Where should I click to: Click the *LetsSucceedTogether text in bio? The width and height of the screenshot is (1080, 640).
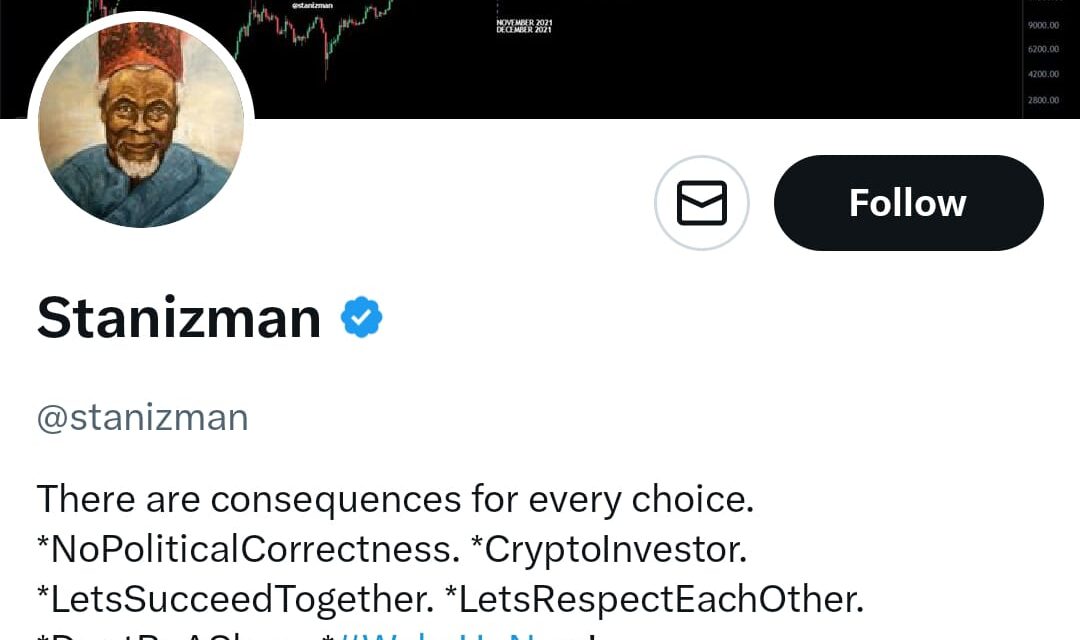point(235,599)
